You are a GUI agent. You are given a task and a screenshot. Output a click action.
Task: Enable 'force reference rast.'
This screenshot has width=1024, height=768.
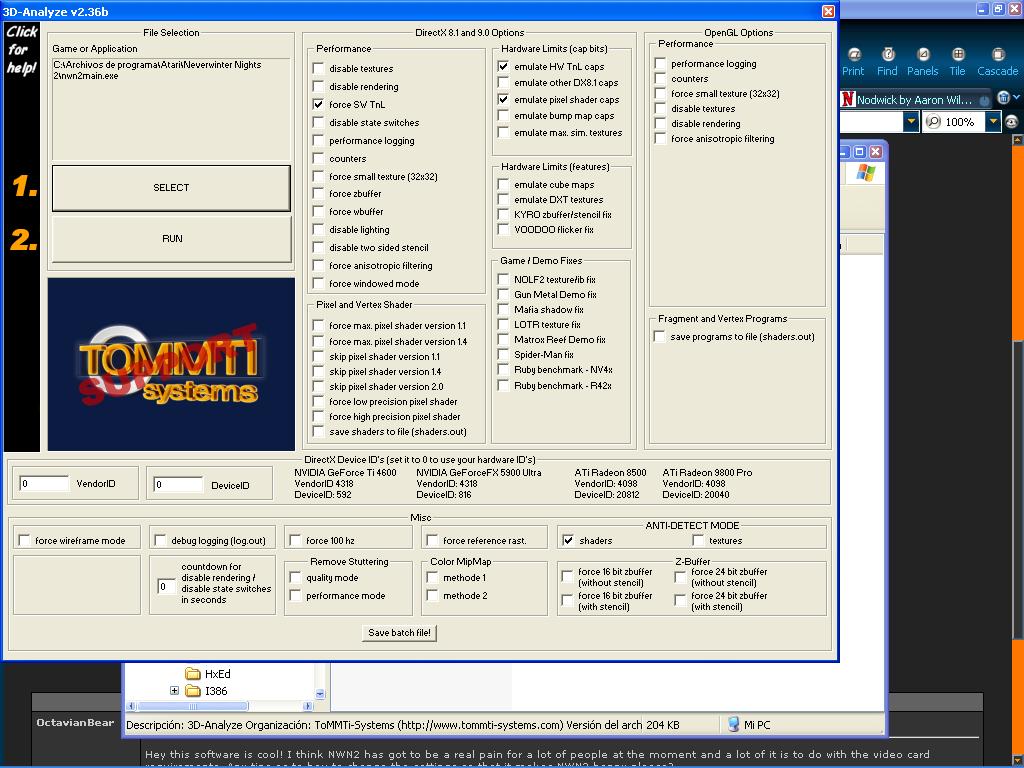(432, 540)
